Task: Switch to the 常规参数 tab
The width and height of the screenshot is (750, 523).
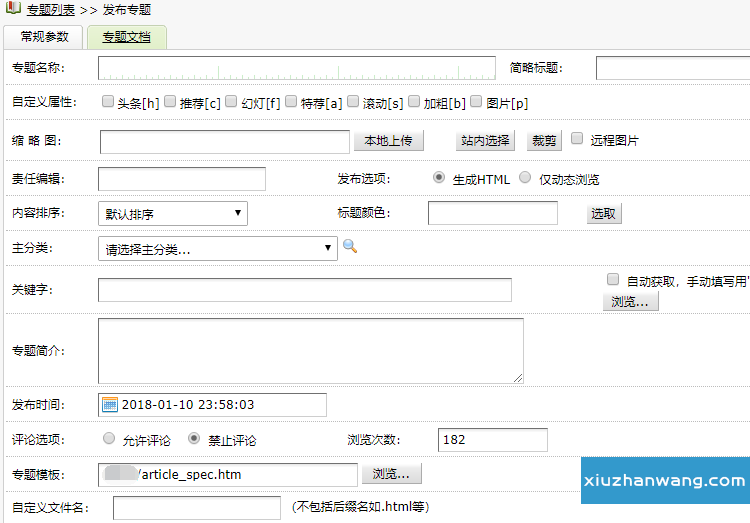Action: [44, 37]
